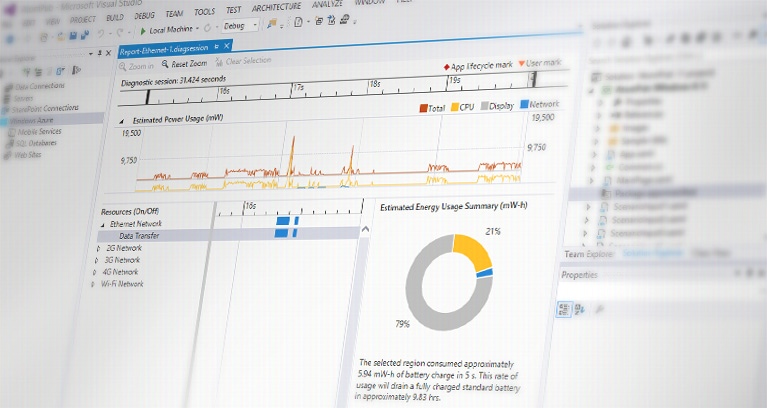Click the green Start debugging play icon

143,31
